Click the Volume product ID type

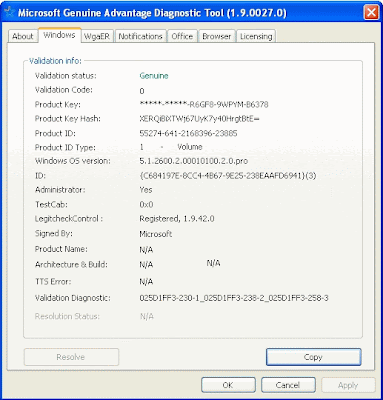190,147
